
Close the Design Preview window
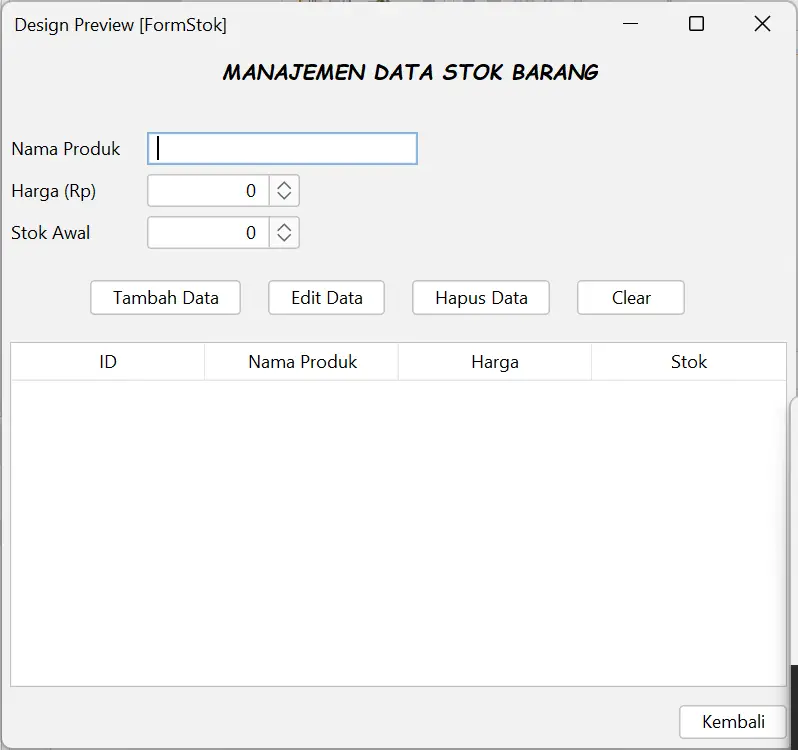point(762,24)
